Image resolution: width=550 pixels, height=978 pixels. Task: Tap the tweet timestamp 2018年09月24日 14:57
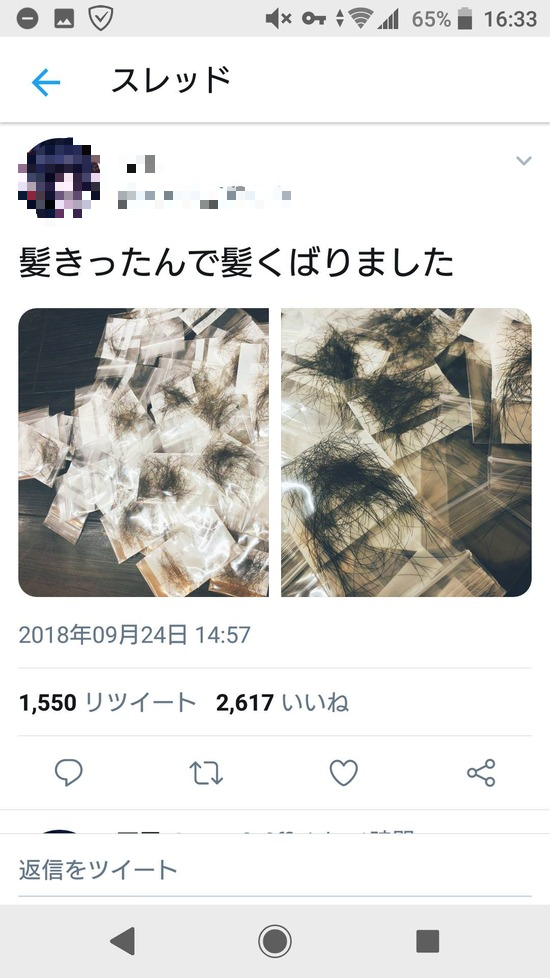pyautogui.click(x=135, y=635)
